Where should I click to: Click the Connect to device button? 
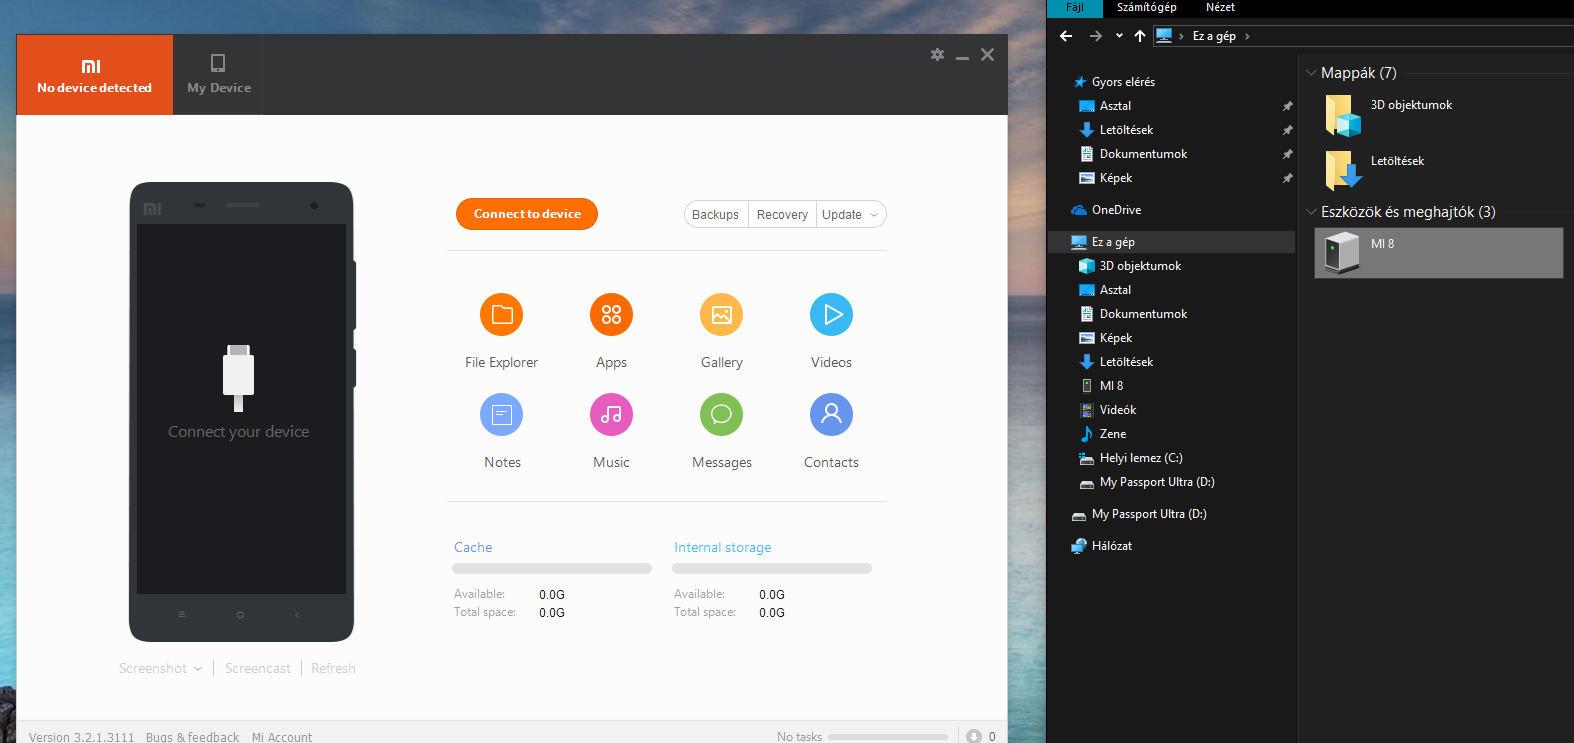pyautogui.click(x=527, y=214)
